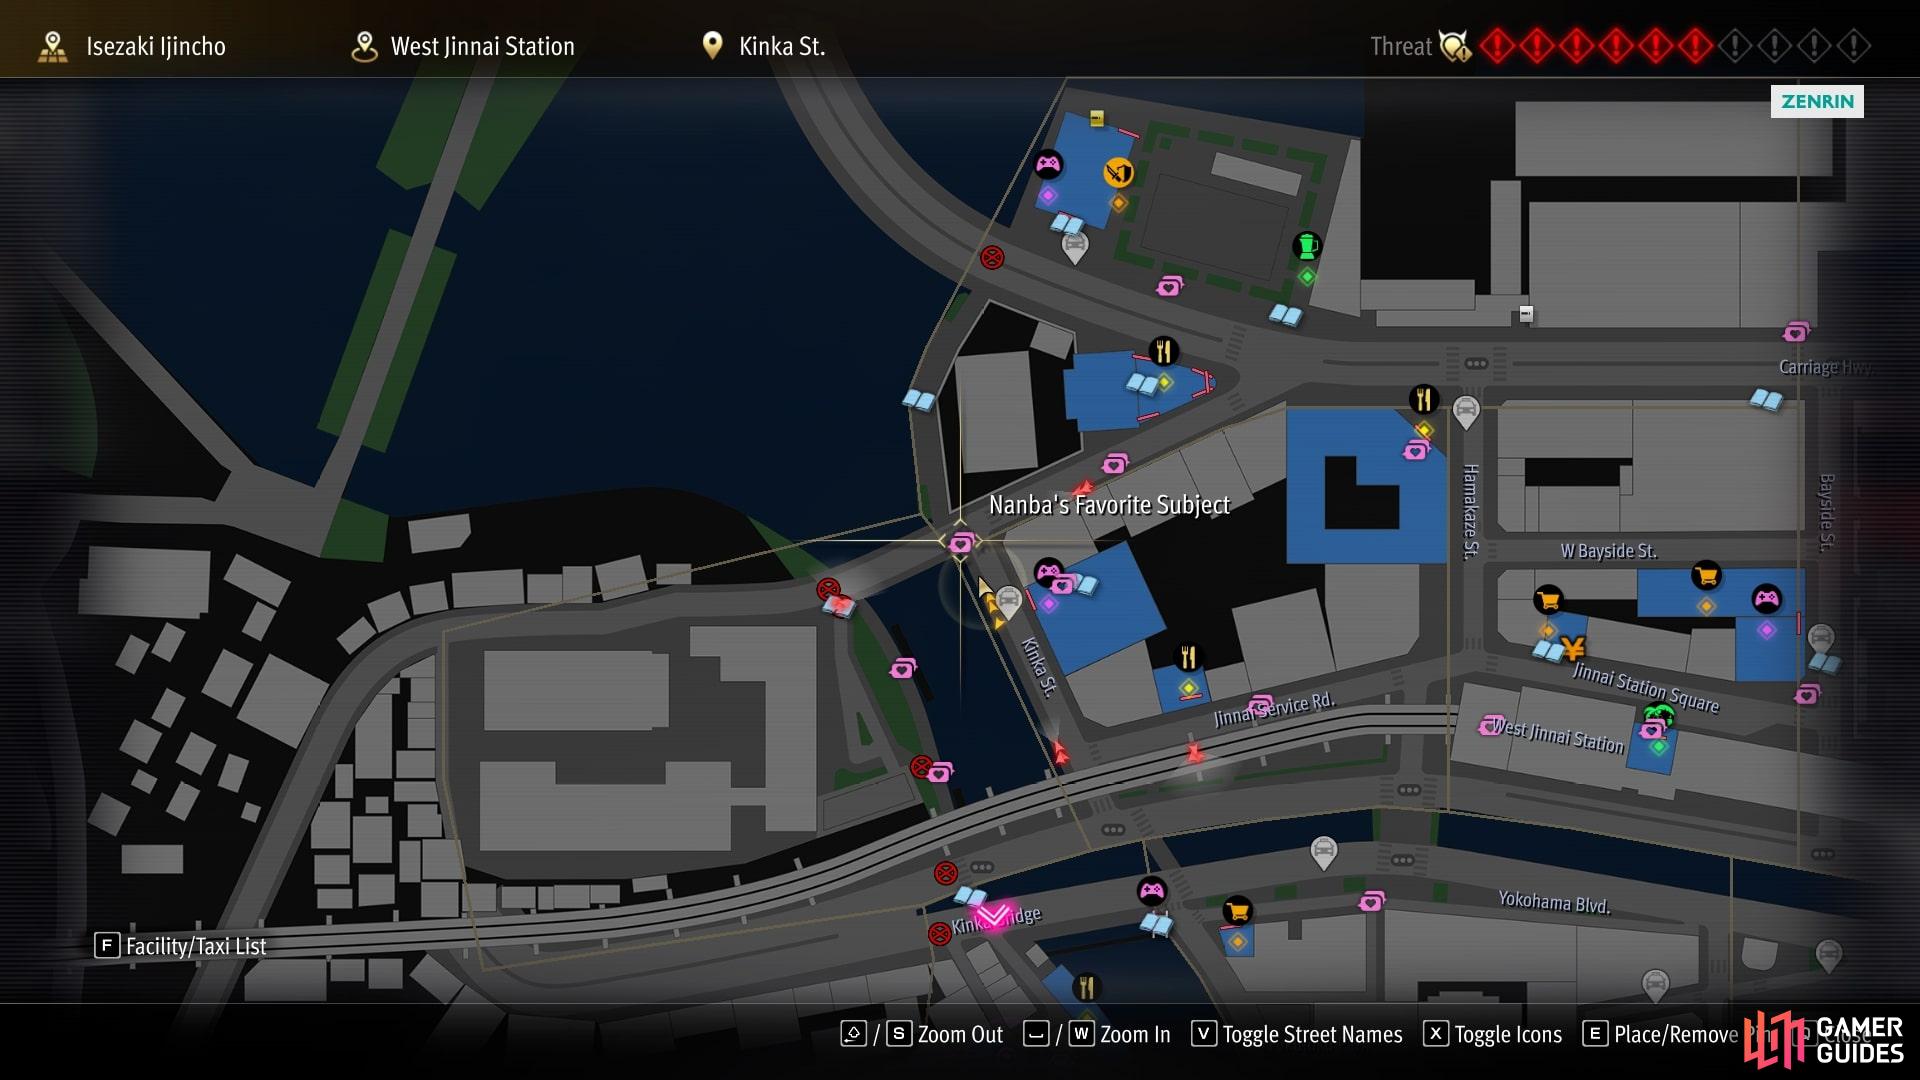Click the Threat level diamond meter
1920x1080 pixels.
click(1675, 46)
